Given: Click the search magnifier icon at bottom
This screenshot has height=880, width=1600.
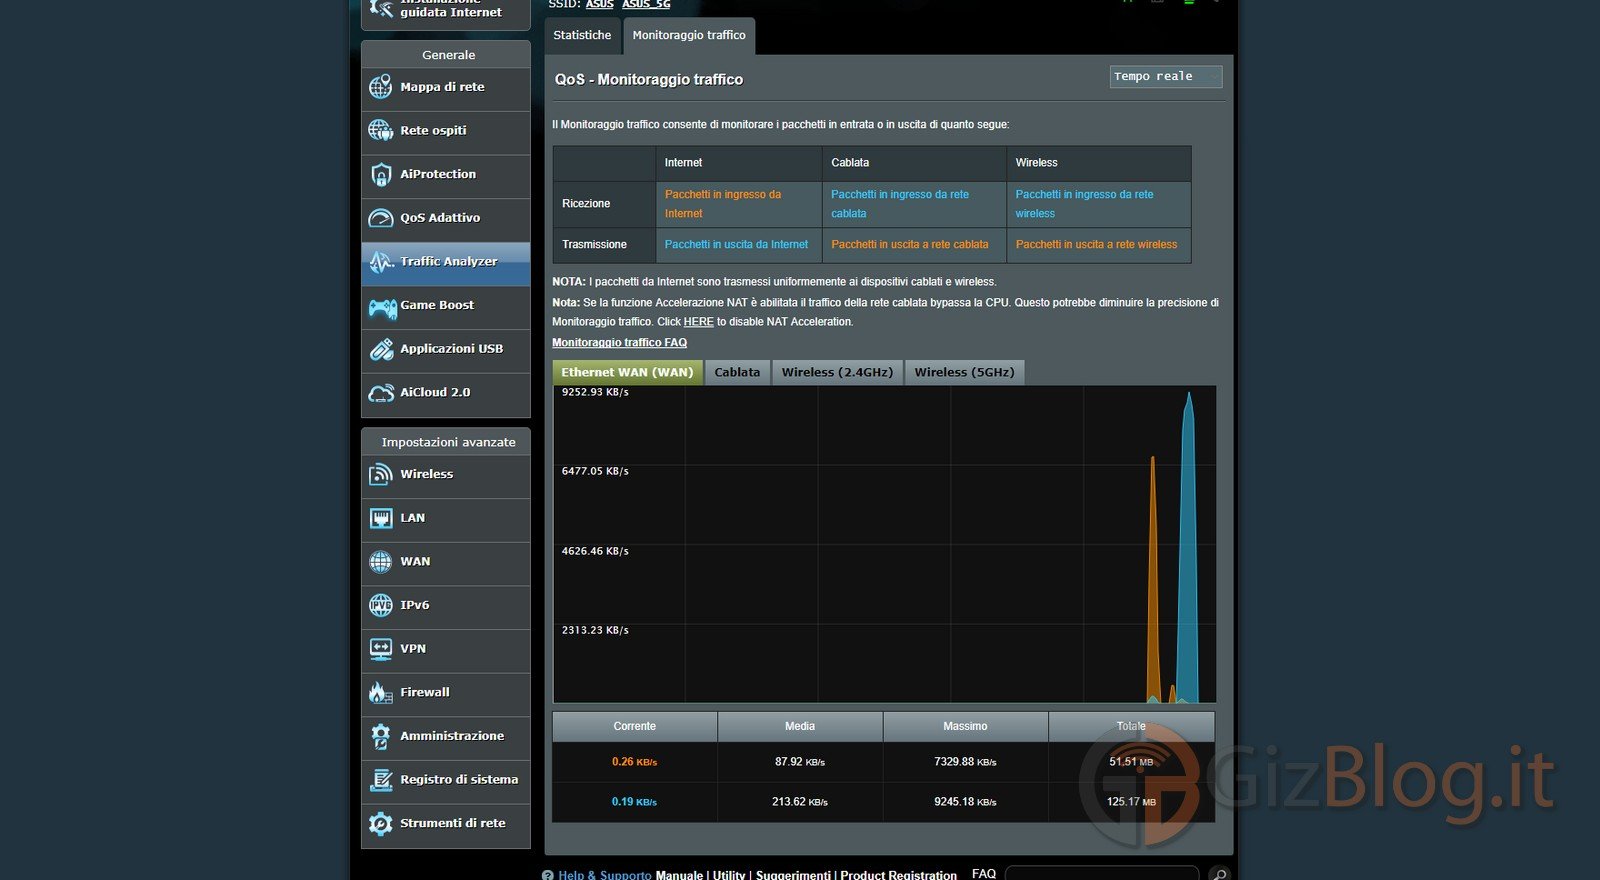Looking at the screenshot, I should pos(1218,874).
